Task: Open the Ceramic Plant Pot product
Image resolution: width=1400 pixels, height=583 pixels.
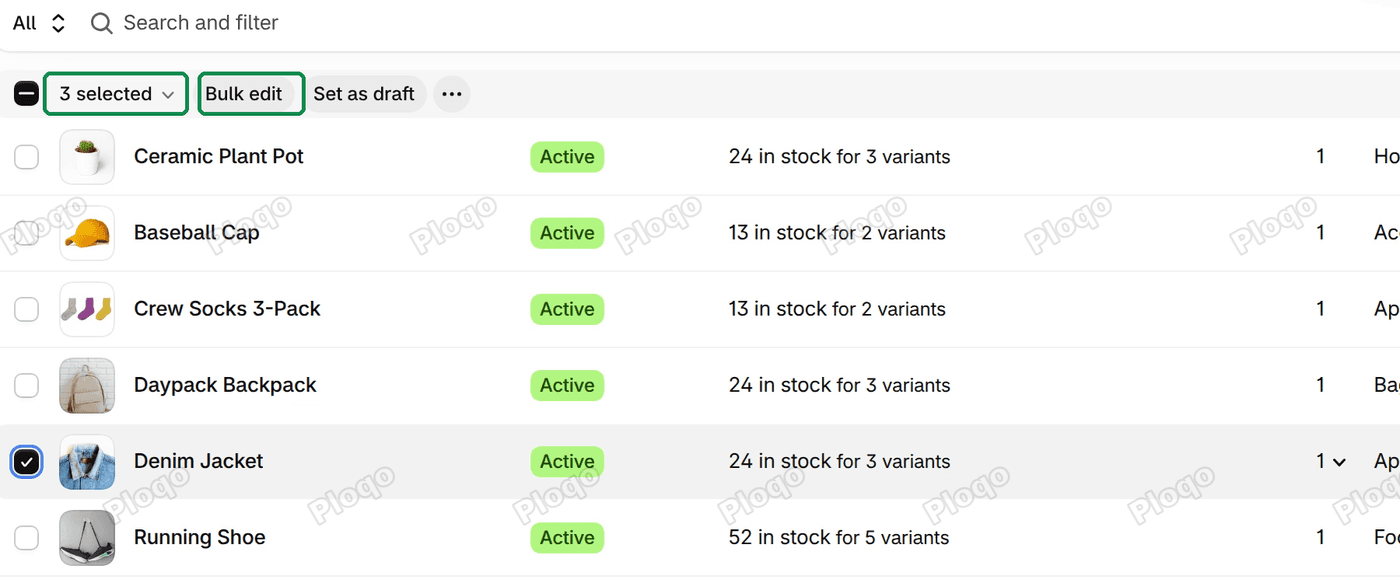Action: [x=219, y=157]
